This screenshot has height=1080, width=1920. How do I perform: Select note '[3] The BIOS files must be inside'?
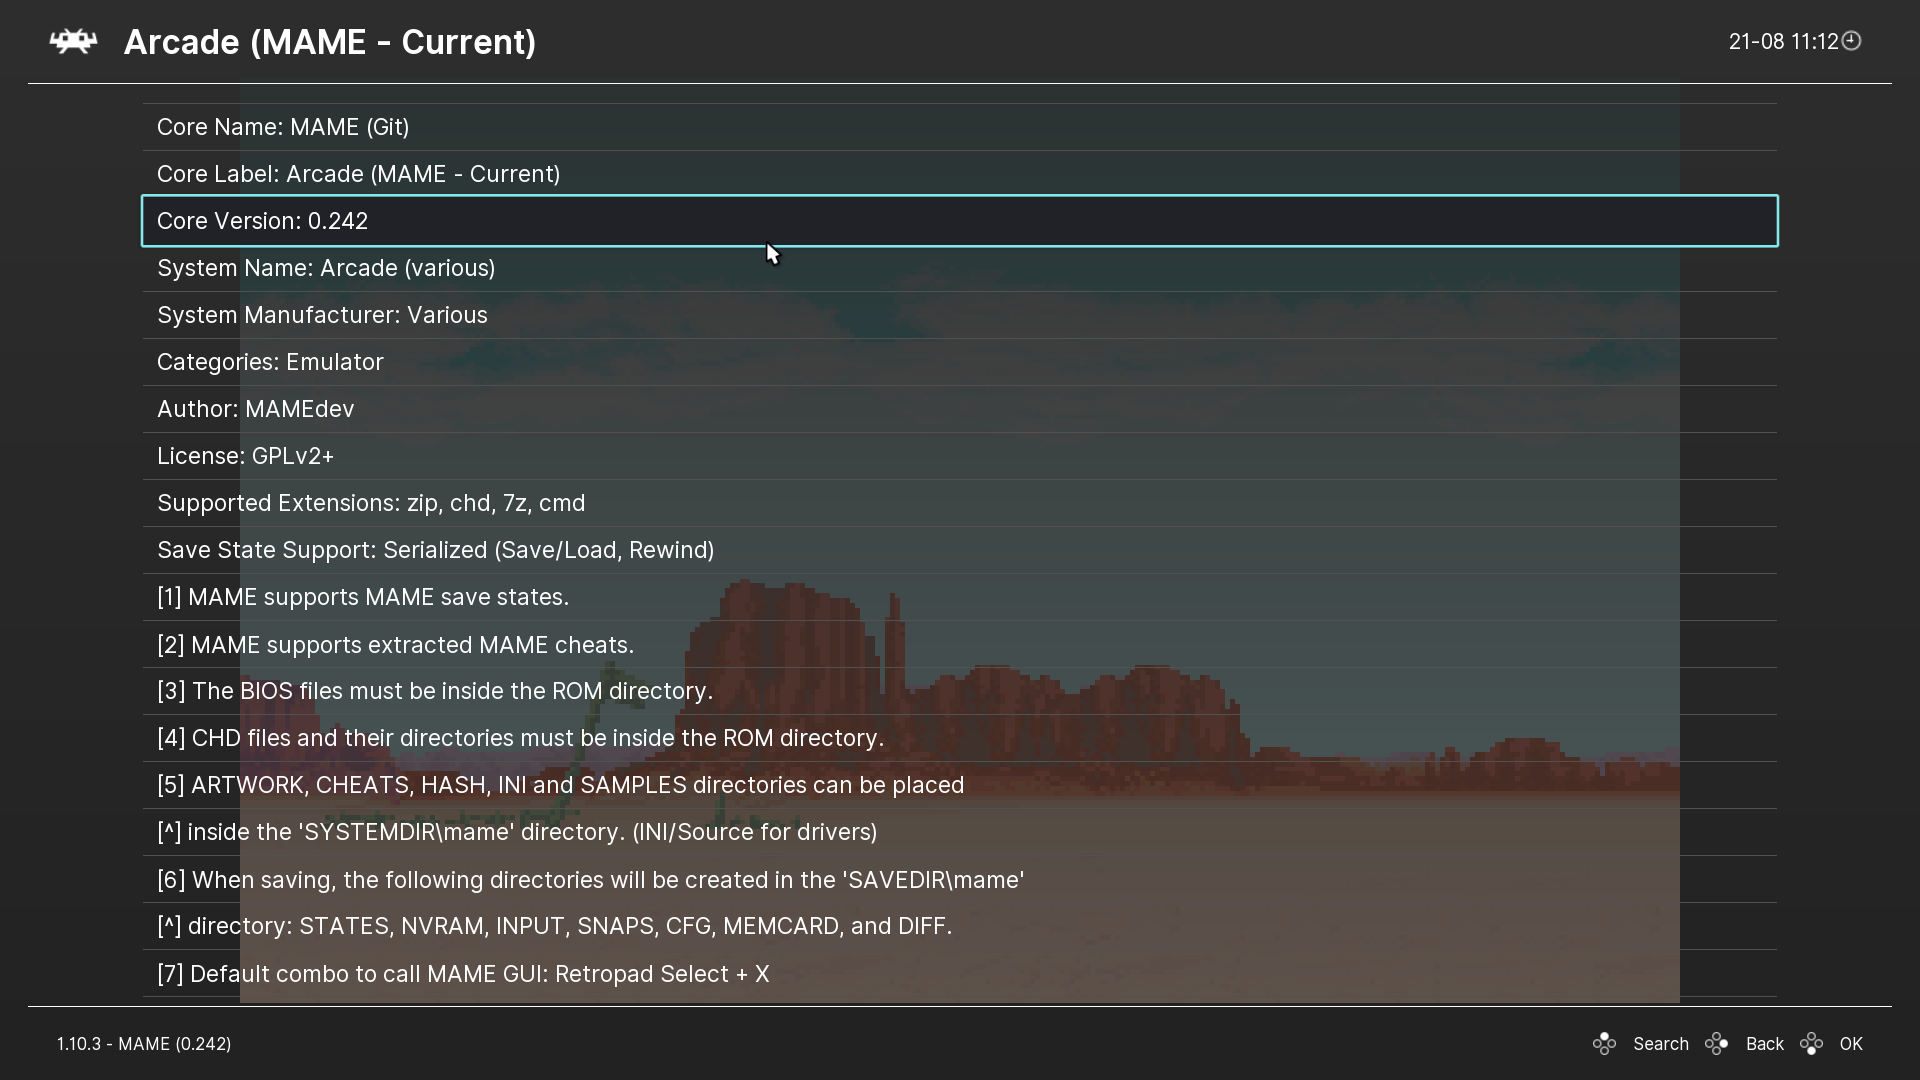960,691
